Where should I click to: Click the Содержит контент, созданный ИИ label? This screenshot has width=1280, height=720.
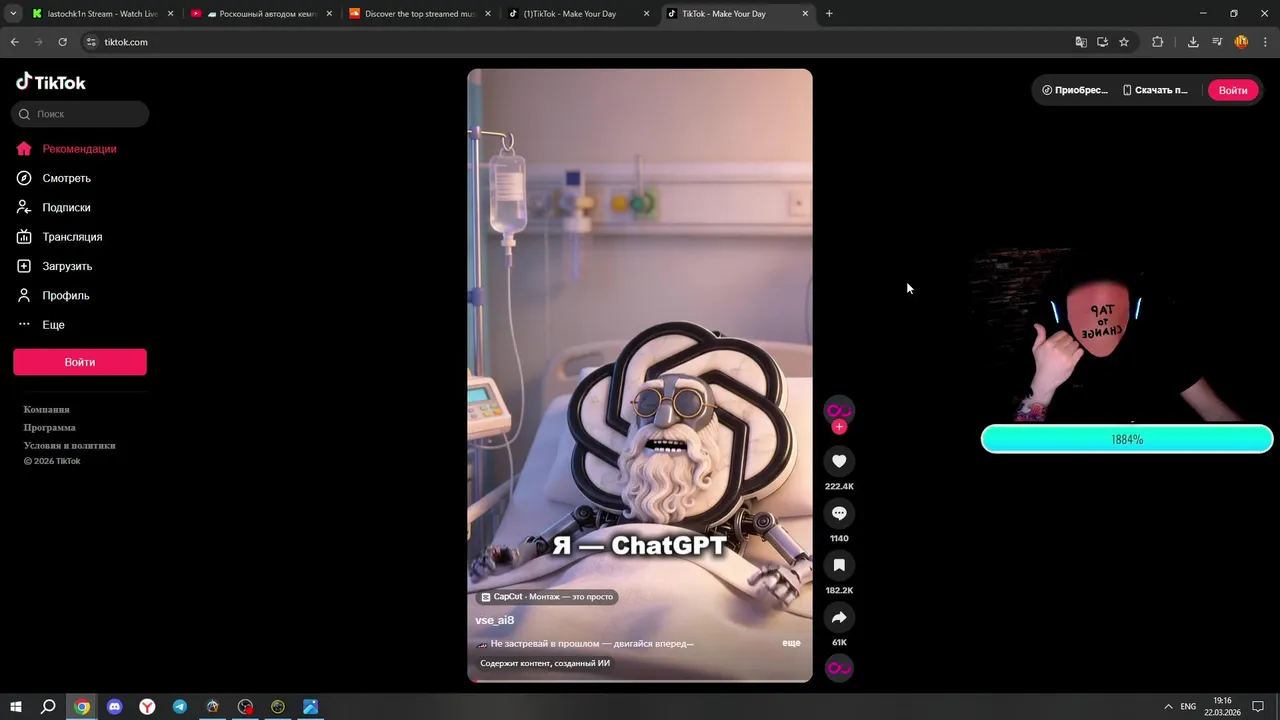(x=545, y=663)
